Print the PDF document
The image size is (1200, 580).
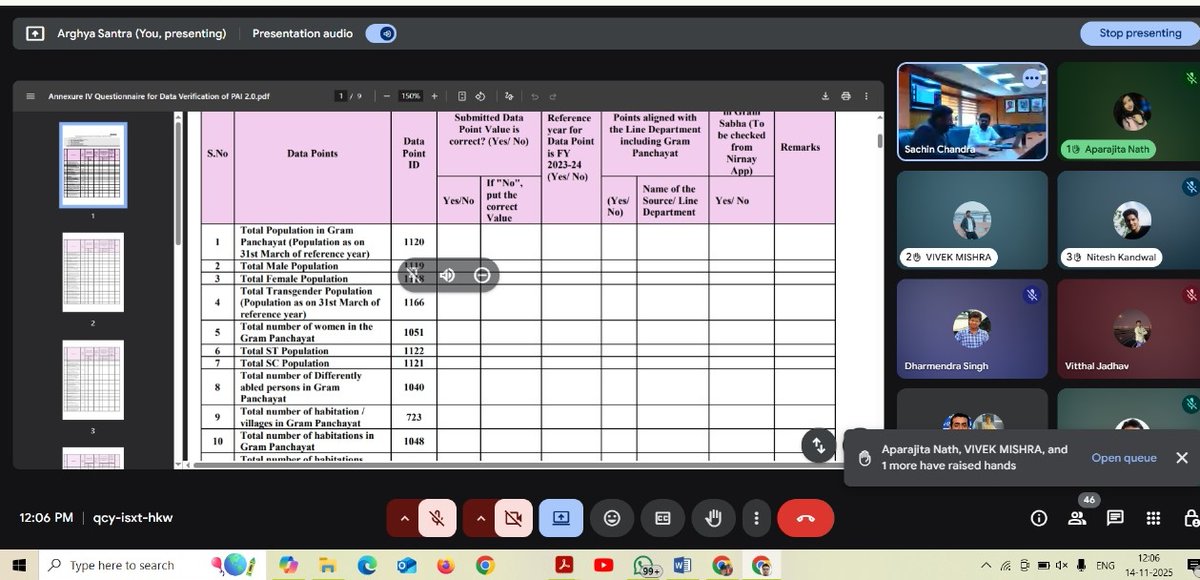click(x=845, y=95)
